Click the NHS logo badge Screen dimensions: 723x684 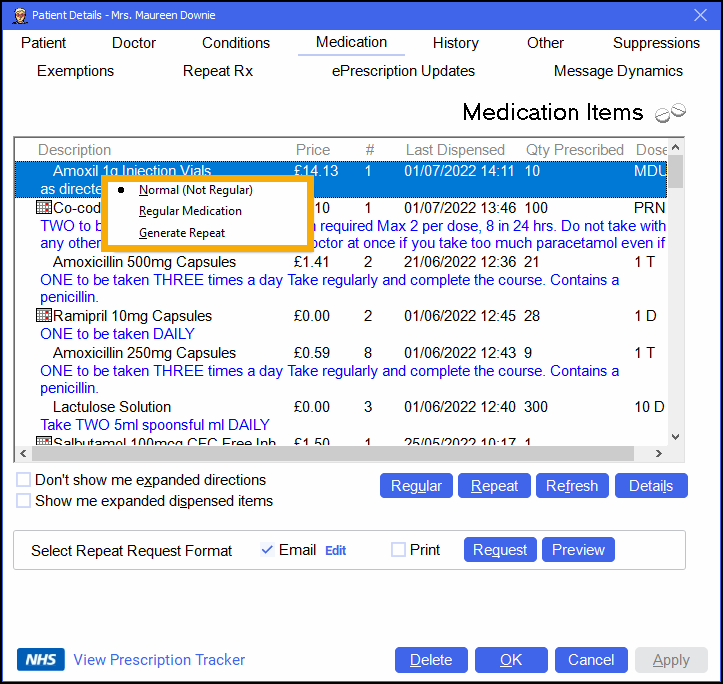coord(41,660)
